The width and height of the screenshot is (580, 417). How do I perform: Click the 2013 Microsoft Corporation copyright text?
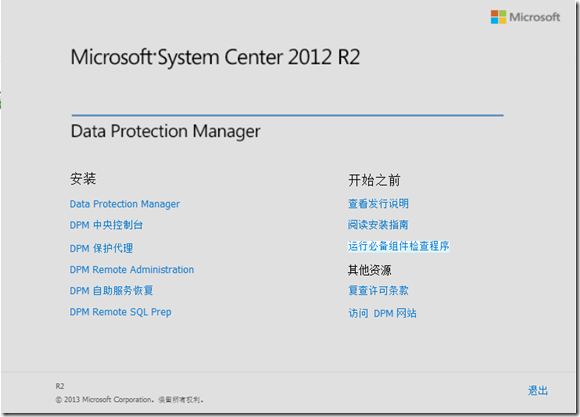[x=129, y=400]
